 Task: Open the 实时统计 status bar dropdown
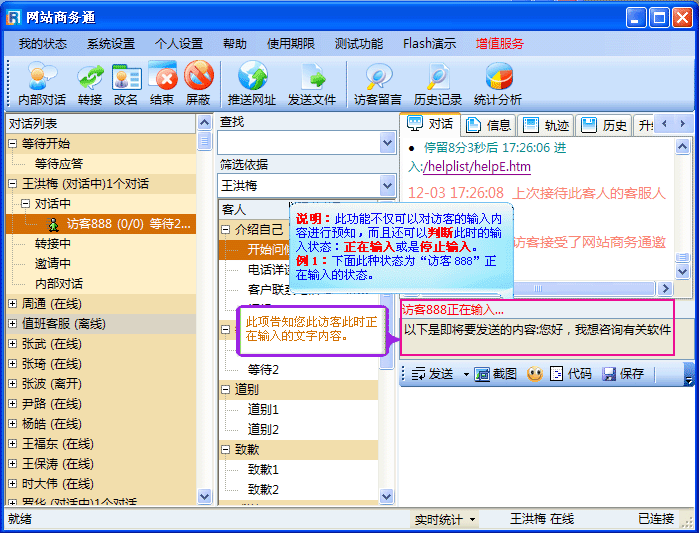(x=445, y=519)
